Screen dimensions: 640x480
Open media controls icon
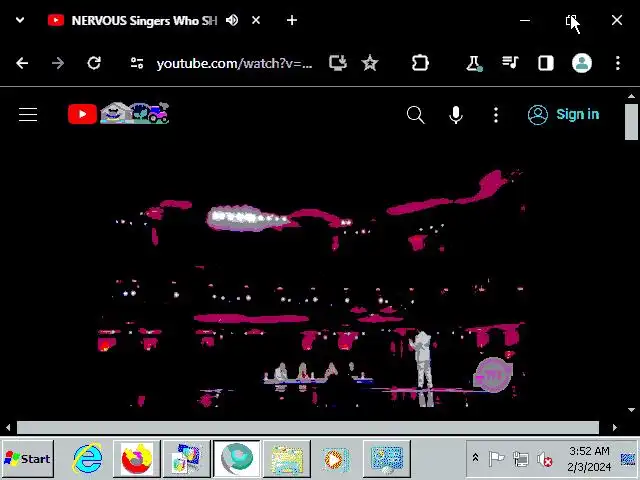point(510,62)
